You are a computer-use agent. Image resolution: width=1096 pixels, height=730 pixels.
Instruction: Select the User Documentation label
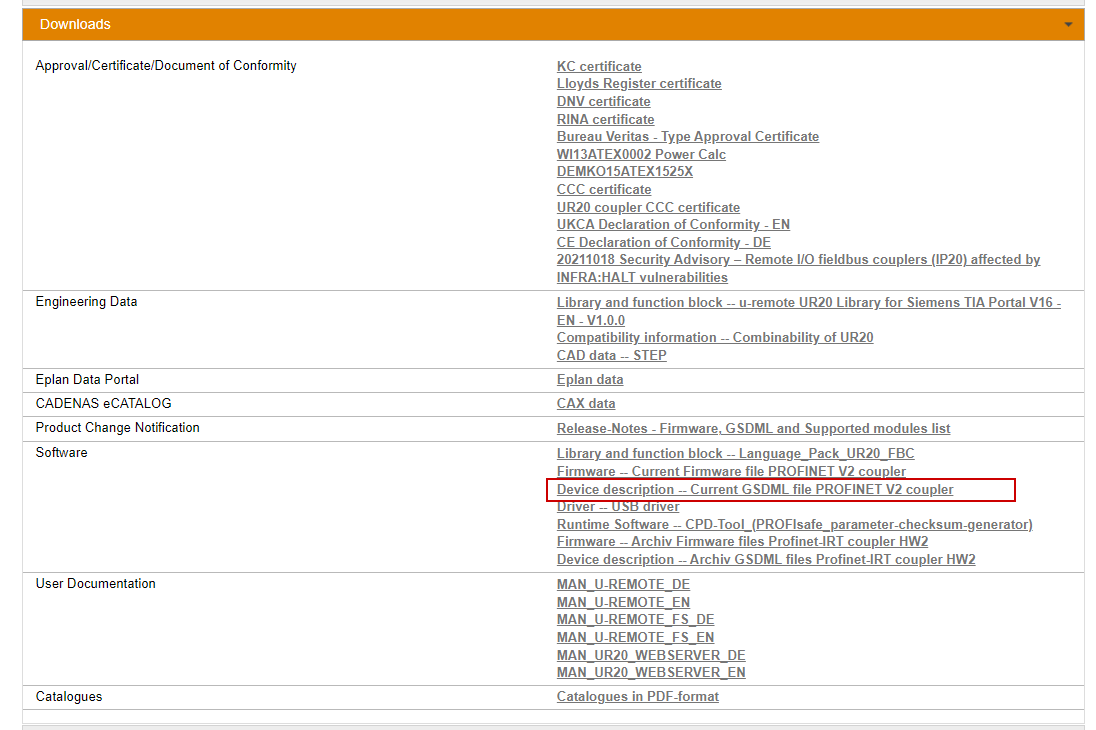(x=96, y=583)
